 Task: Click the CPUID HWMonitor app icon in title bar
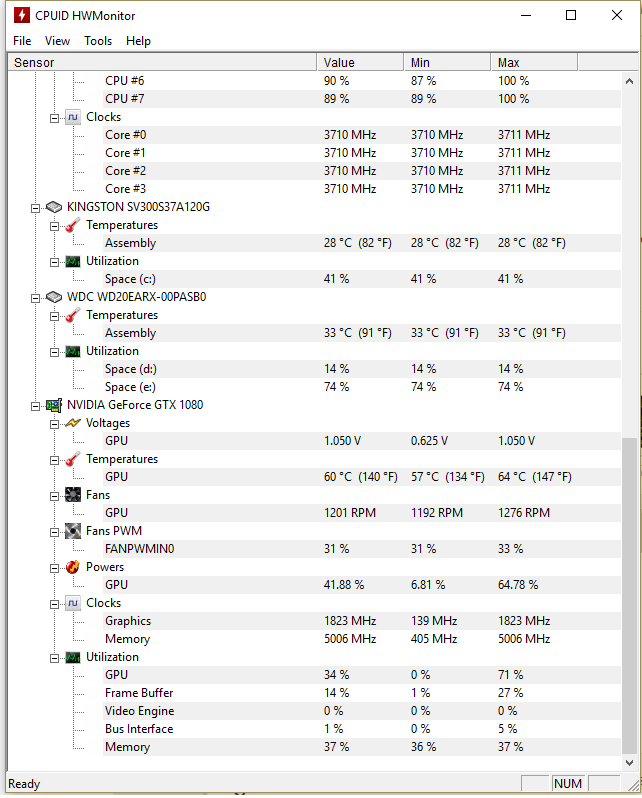(x=21, y=15)
